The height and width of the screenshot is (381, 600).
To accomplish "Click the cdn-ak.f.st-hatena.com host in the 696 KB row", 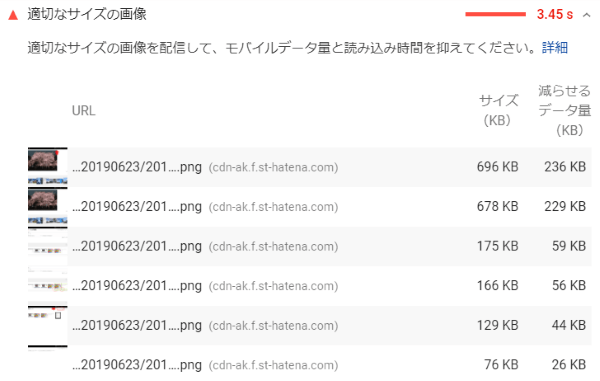I will [273, 168].
